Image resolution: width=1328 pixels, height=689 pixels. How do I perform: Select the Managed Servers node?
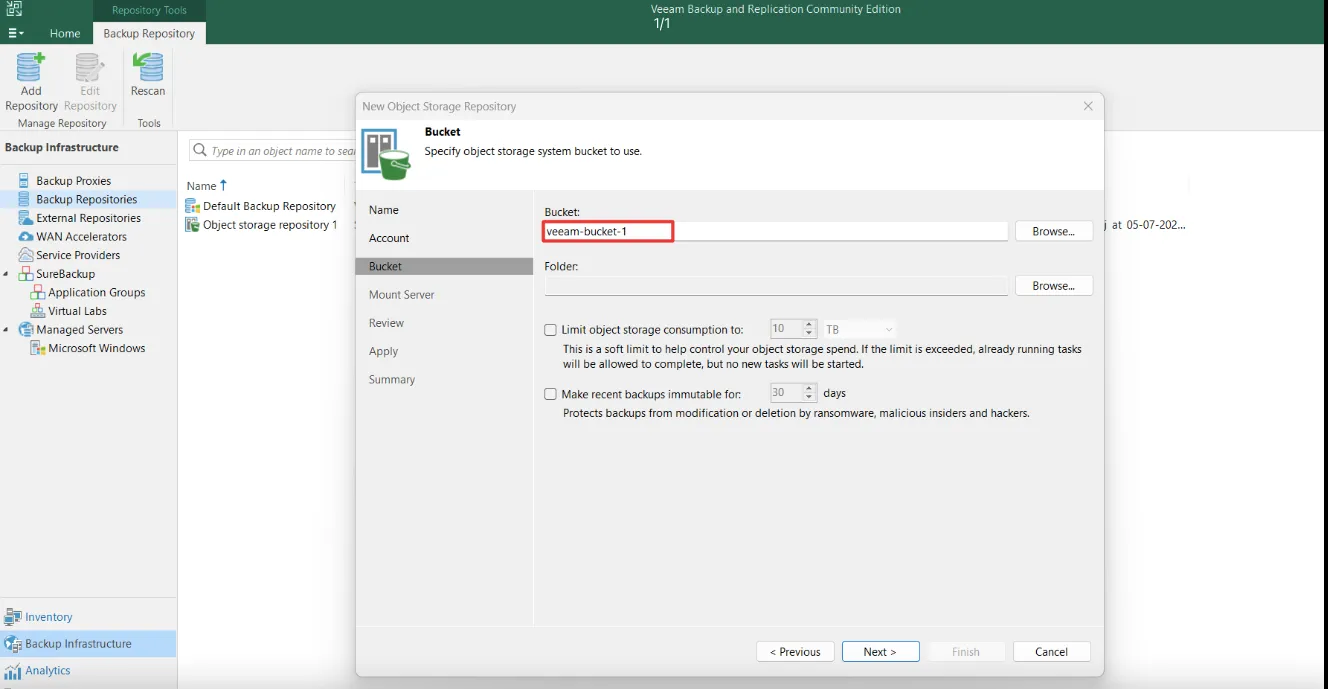click(x=80, y=329)
